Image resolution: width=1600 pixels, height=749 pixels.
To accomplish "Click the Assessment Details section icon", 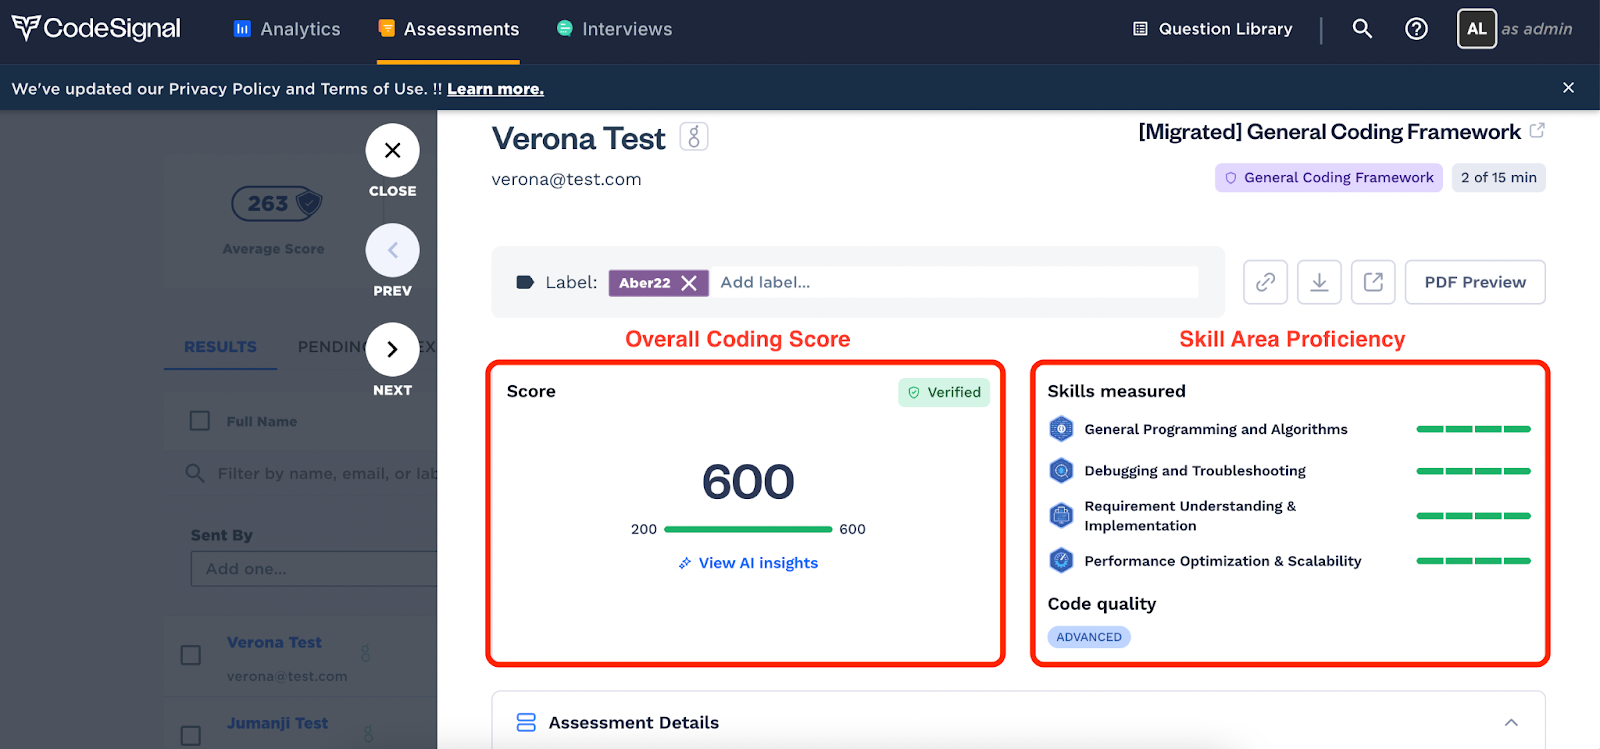I will click(526, 722).
